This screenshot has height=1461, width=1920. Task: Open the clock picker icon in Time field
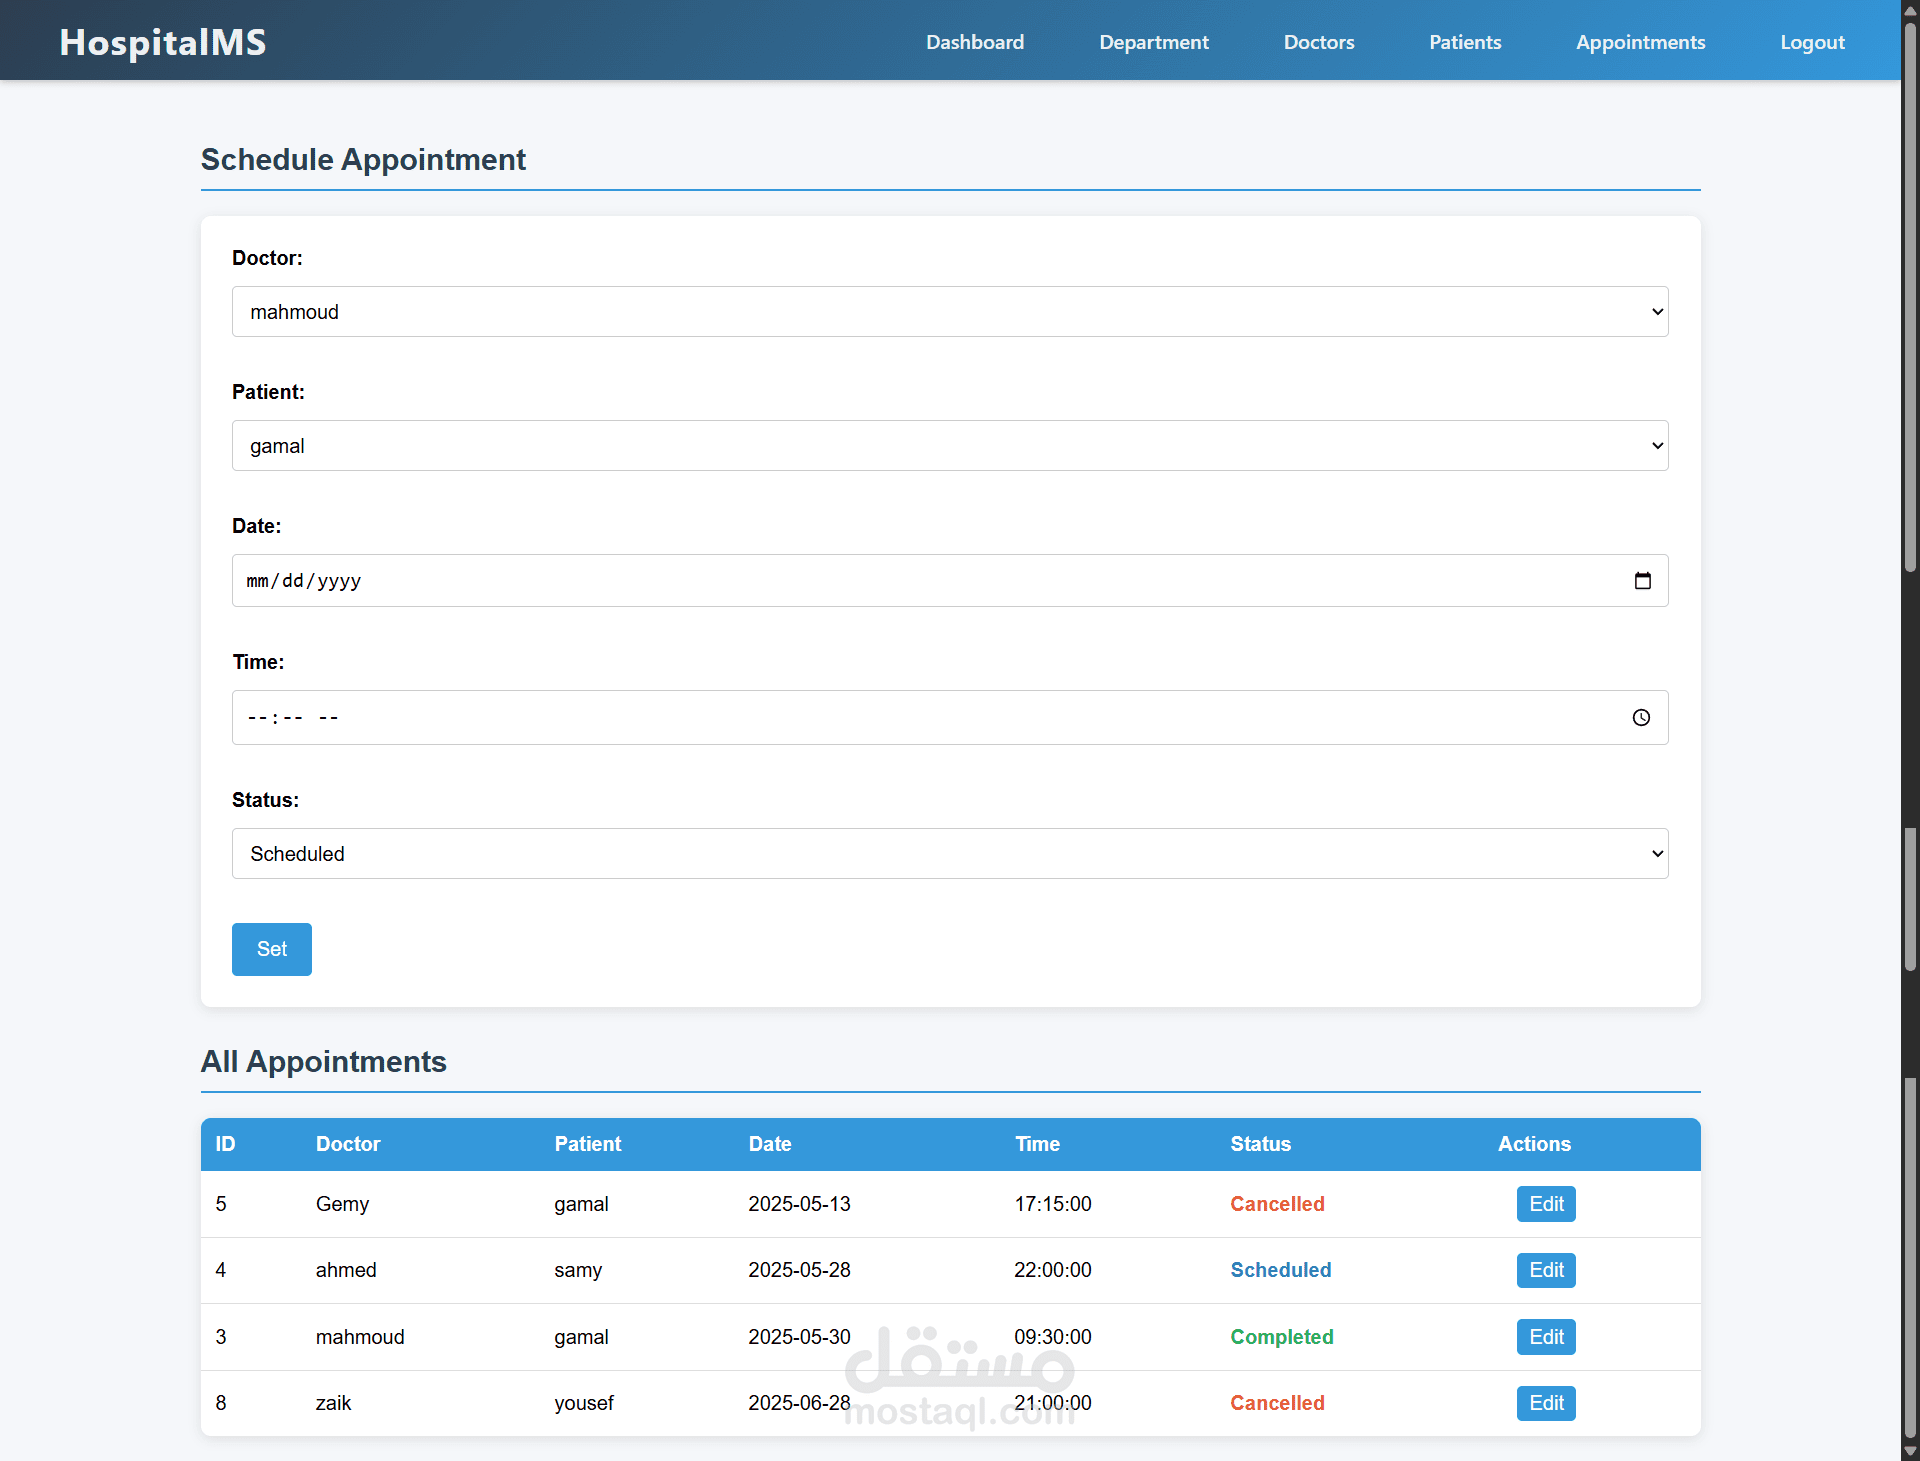tap(1641, 718)
